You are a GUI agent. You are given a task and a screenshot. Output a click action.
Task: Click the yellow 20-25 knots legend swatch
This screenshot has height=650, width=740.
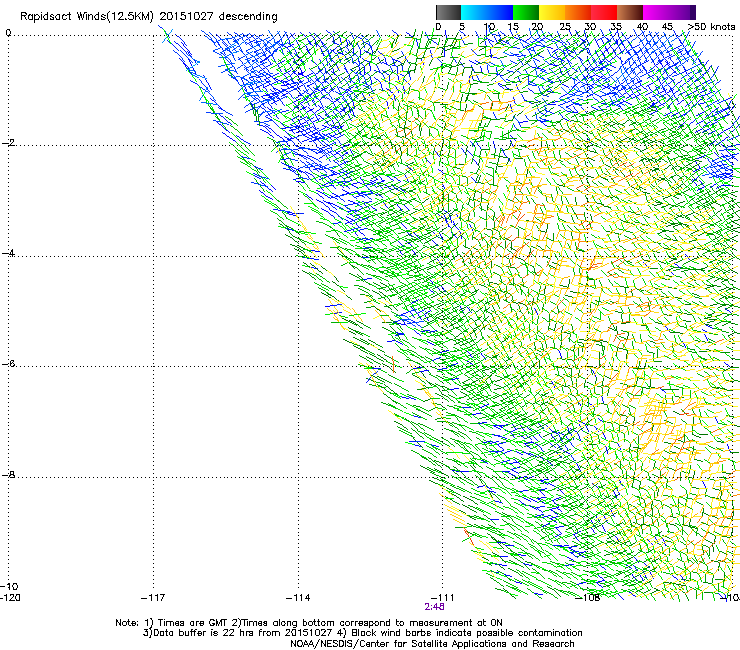pyautogui.click(x=552, y=12)
